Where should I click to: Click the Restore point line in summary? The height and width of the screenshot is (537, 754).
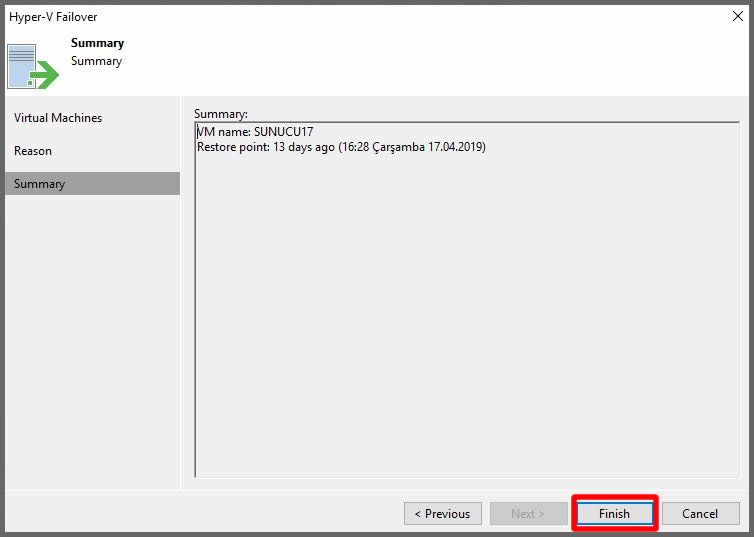coord(340,147)
